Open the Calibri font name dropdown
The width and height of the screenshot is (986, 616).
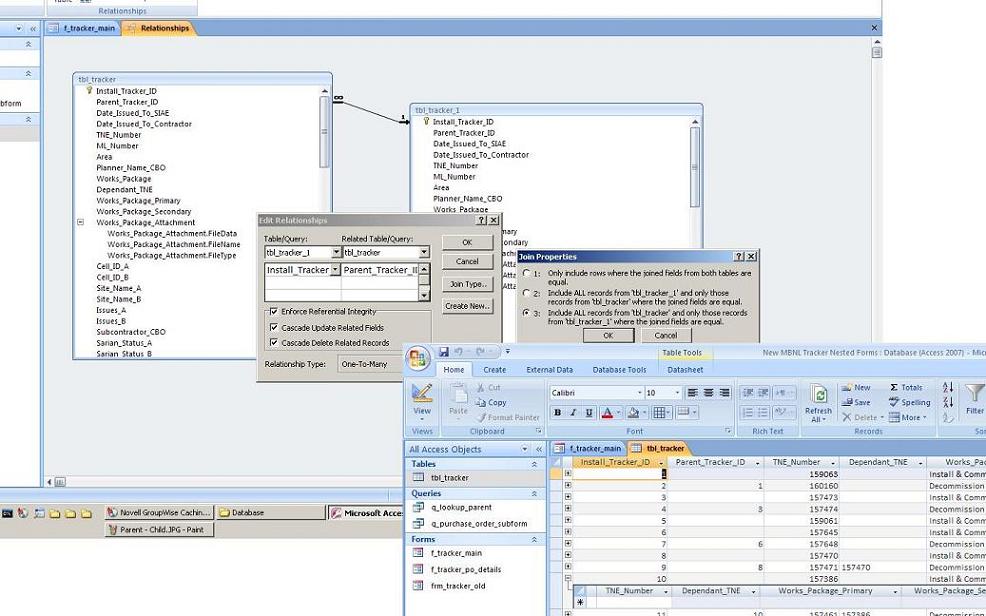[640, 392]
